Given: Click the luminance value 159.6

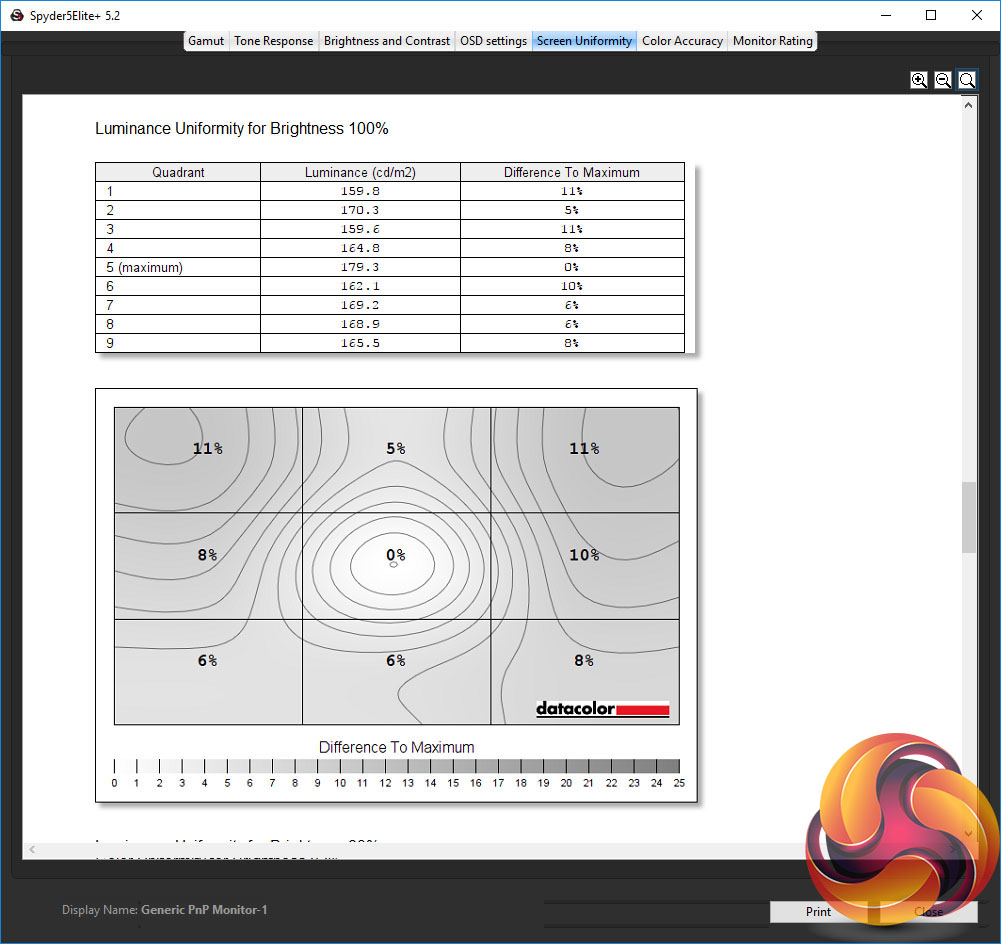Looking at the screenshot, I should tap(360, 229).
